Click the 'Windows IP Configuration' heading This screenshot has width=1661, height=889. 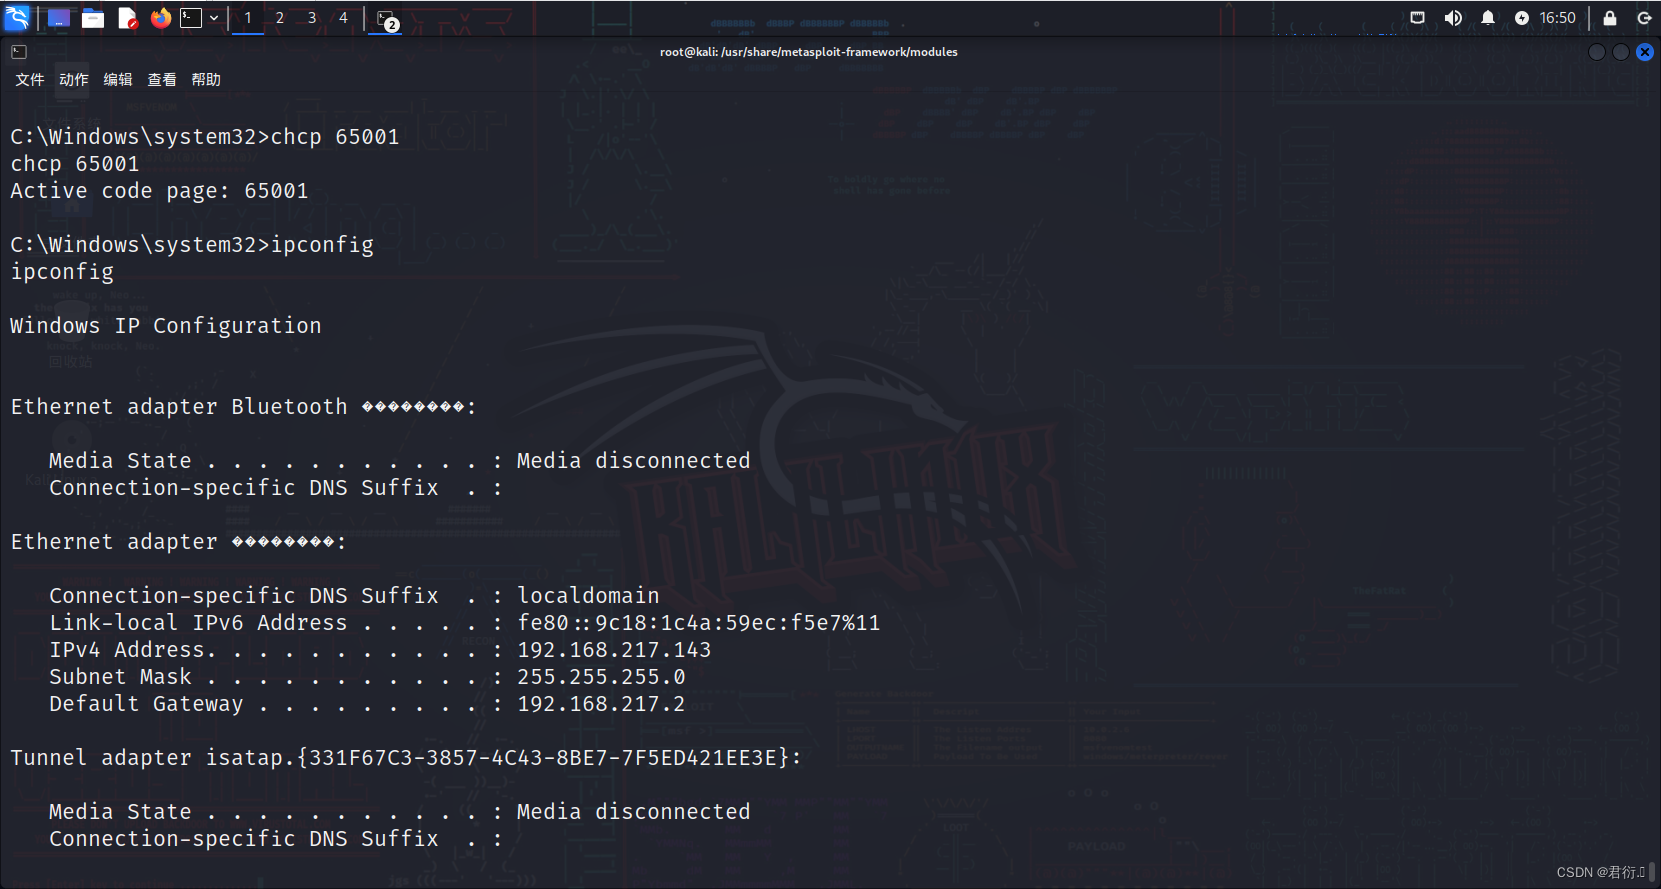pyautogui.click(x=166, y=326)
